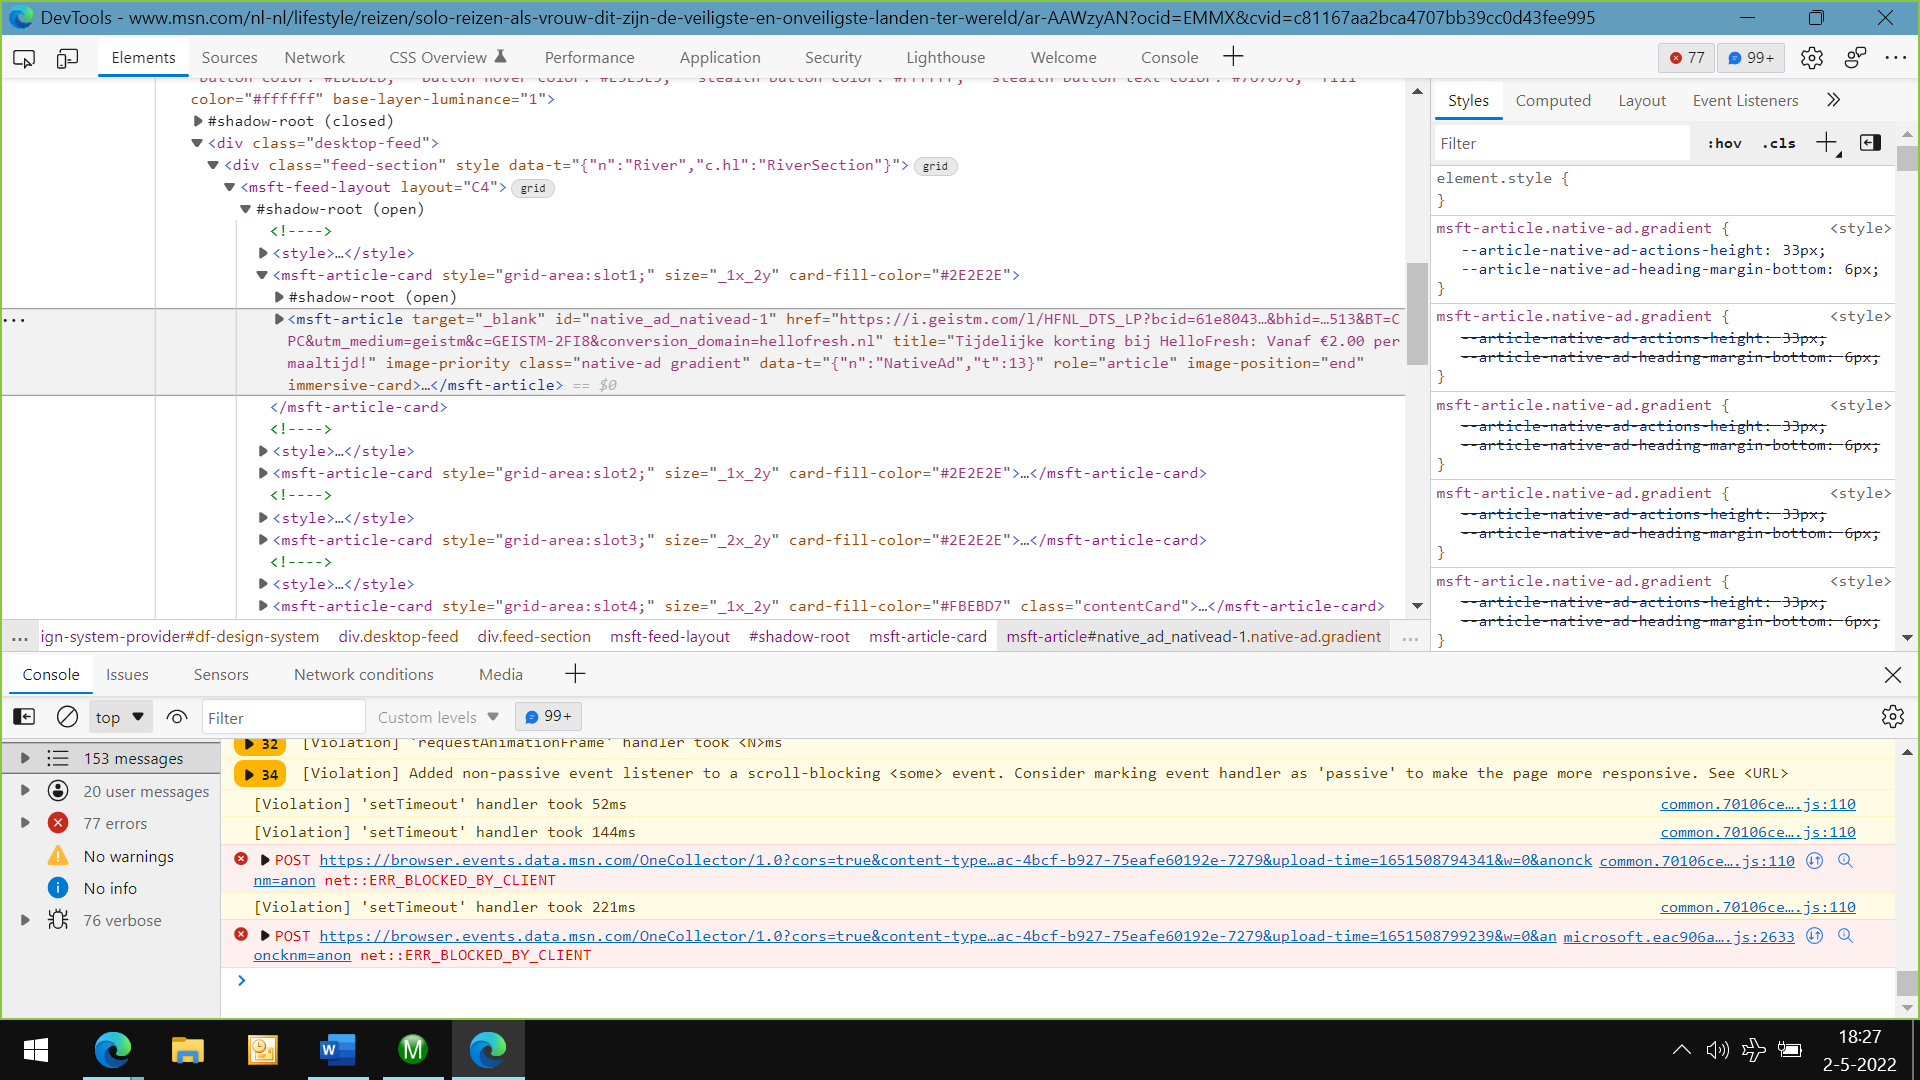
Task: Toggle the device emulation toolbar
Action: click(x=67, y=58)
